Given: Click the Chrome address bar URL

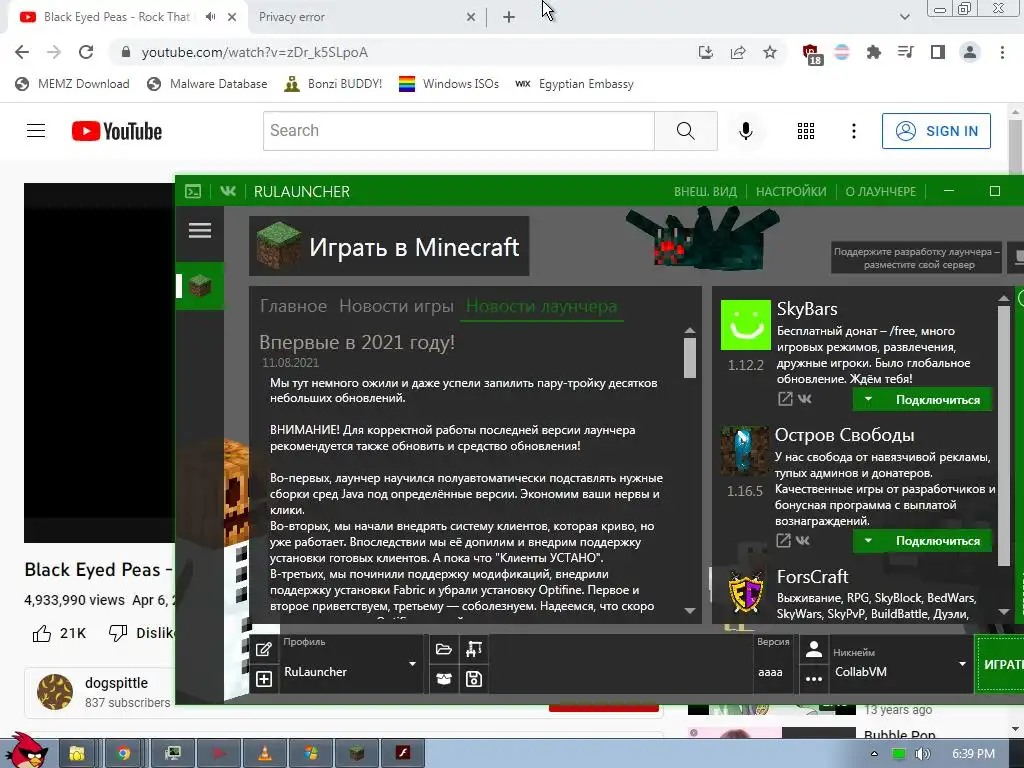Looking at the screenshot, I should point(255,52).
